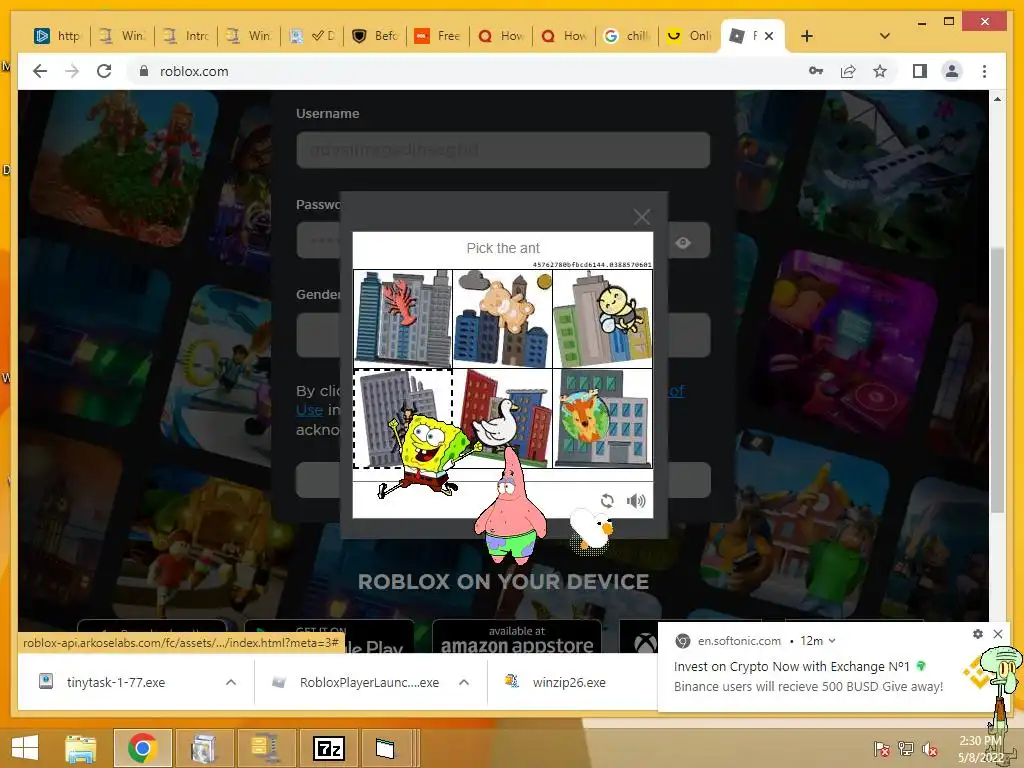
Task: Open 7-Zip from the taskbar
Action: pyautogui.click(x=329, y=748)
